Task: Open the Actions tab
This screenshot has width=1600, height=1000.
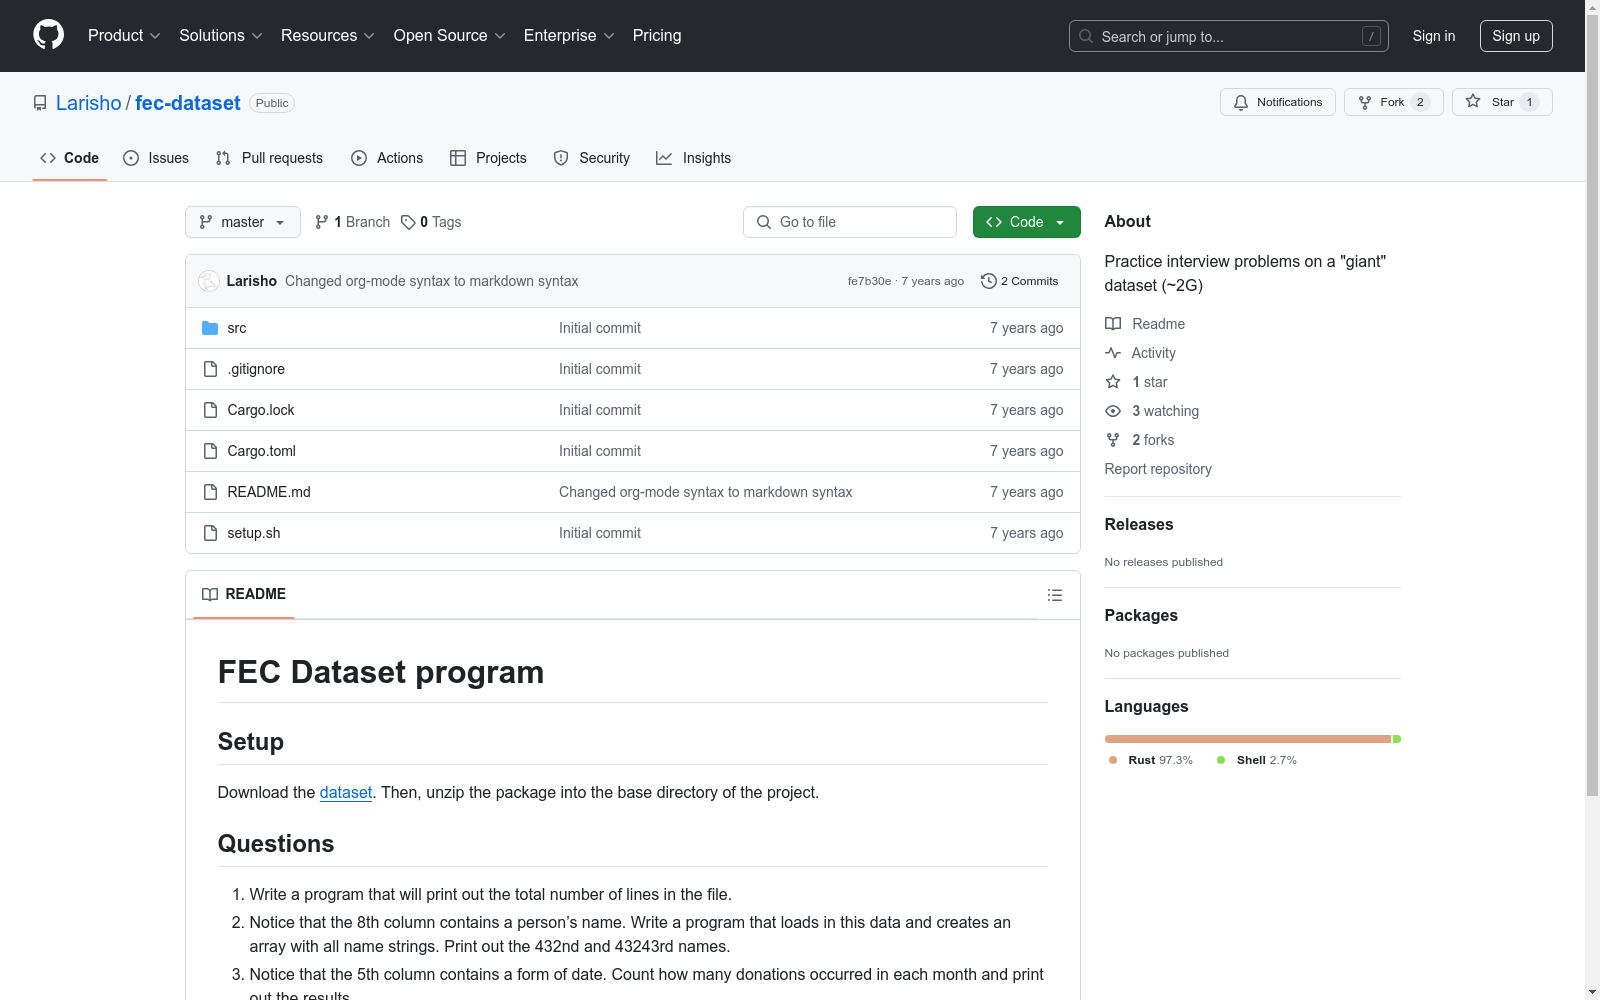Action: point(387,158)
